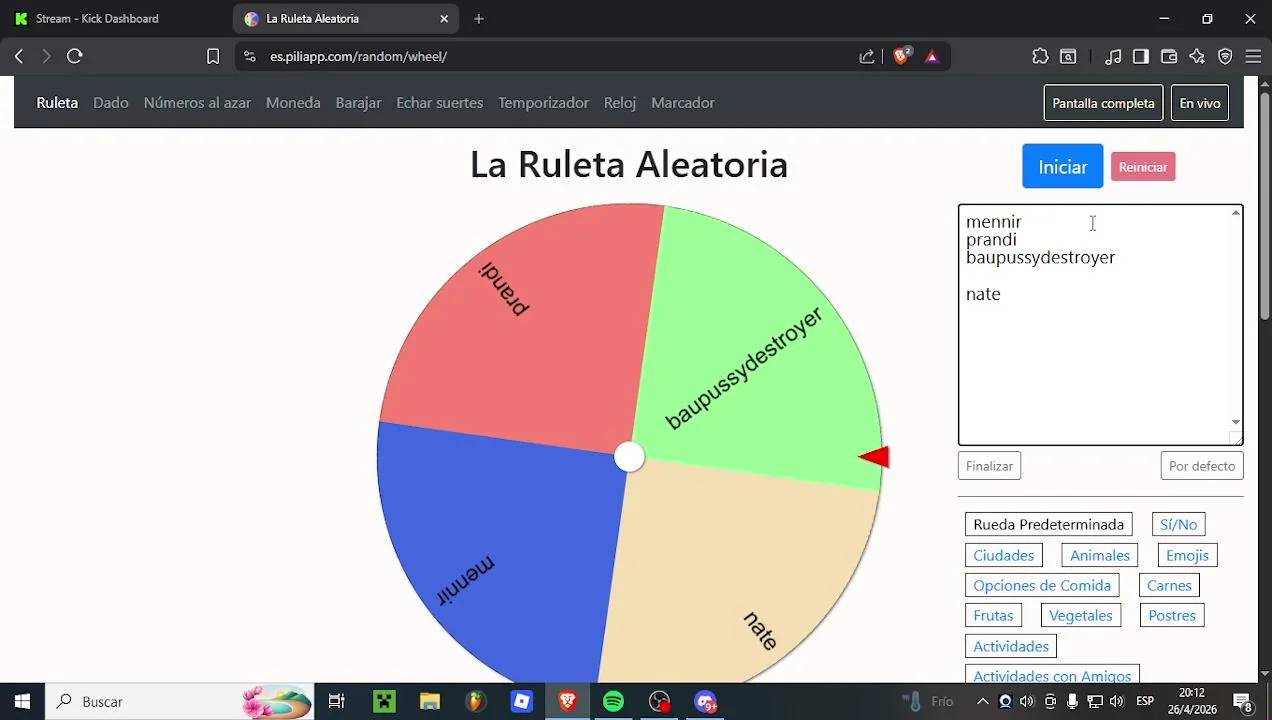Open Brave Rewards triangle icon
The width and height of the screenshot is (1272, 720).
tap(932, 57)
